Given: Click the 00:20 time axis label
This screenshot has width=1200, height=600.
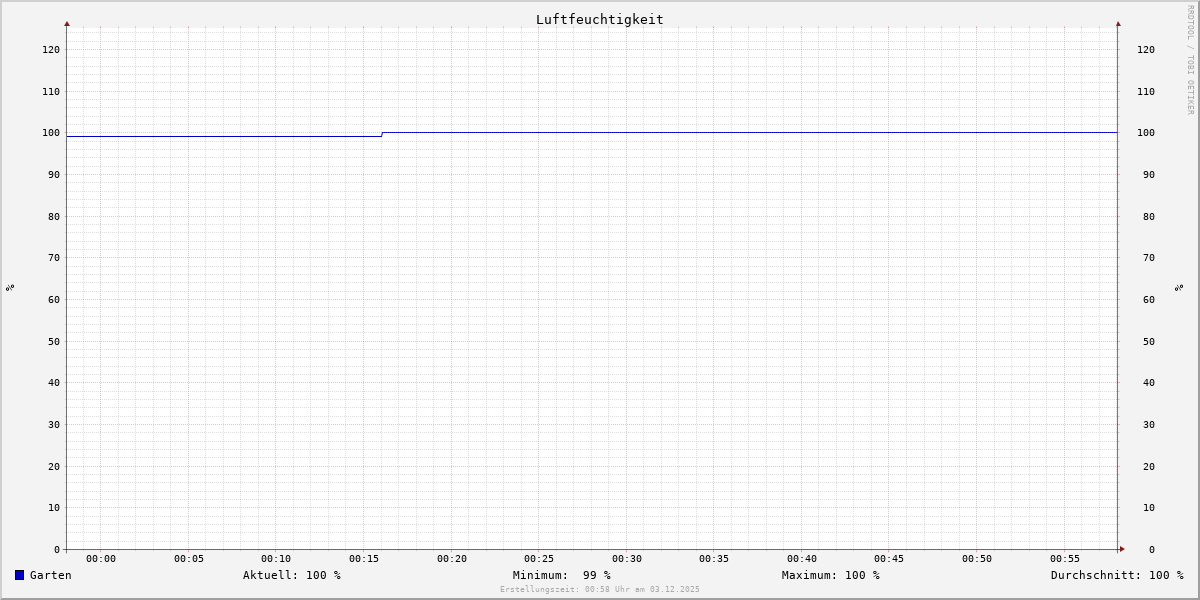Looking at the screenshot, I should click(x=452, y=559).
